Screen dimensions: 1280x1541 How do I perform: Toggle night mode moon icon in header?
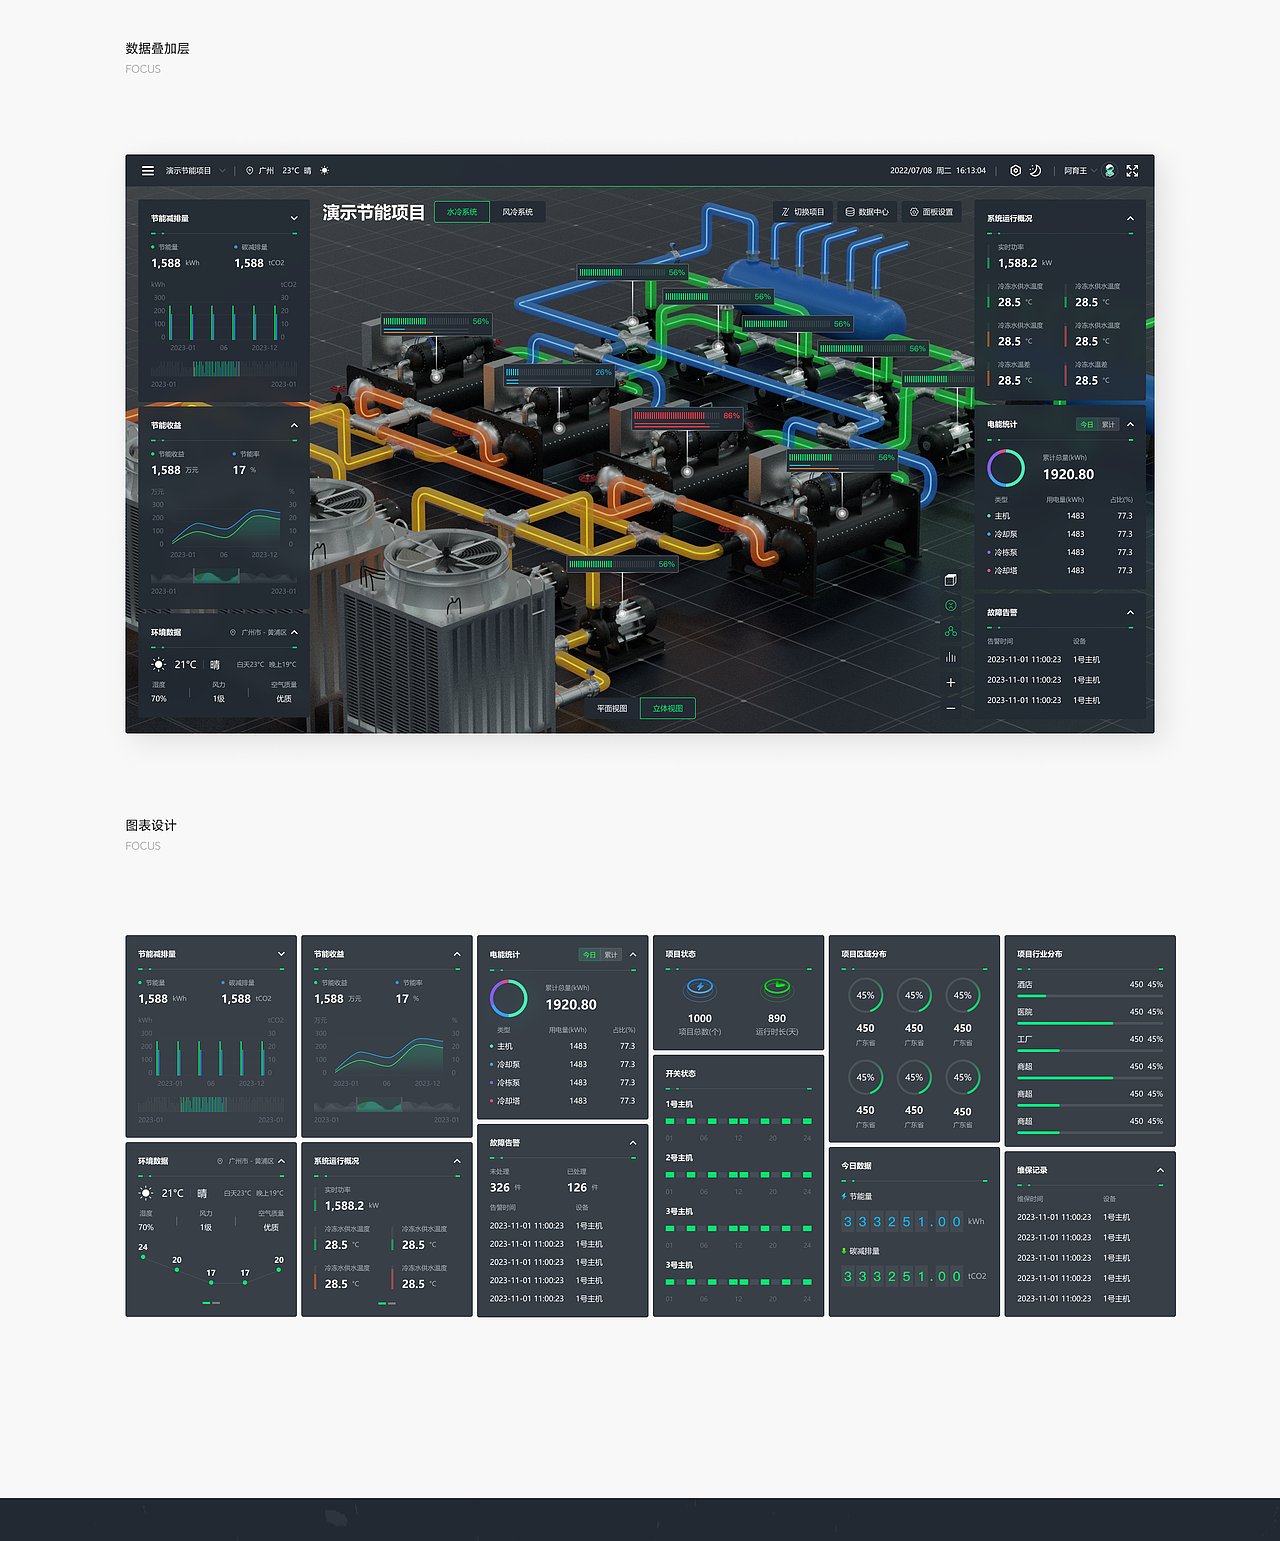[x=1035, y=171]
